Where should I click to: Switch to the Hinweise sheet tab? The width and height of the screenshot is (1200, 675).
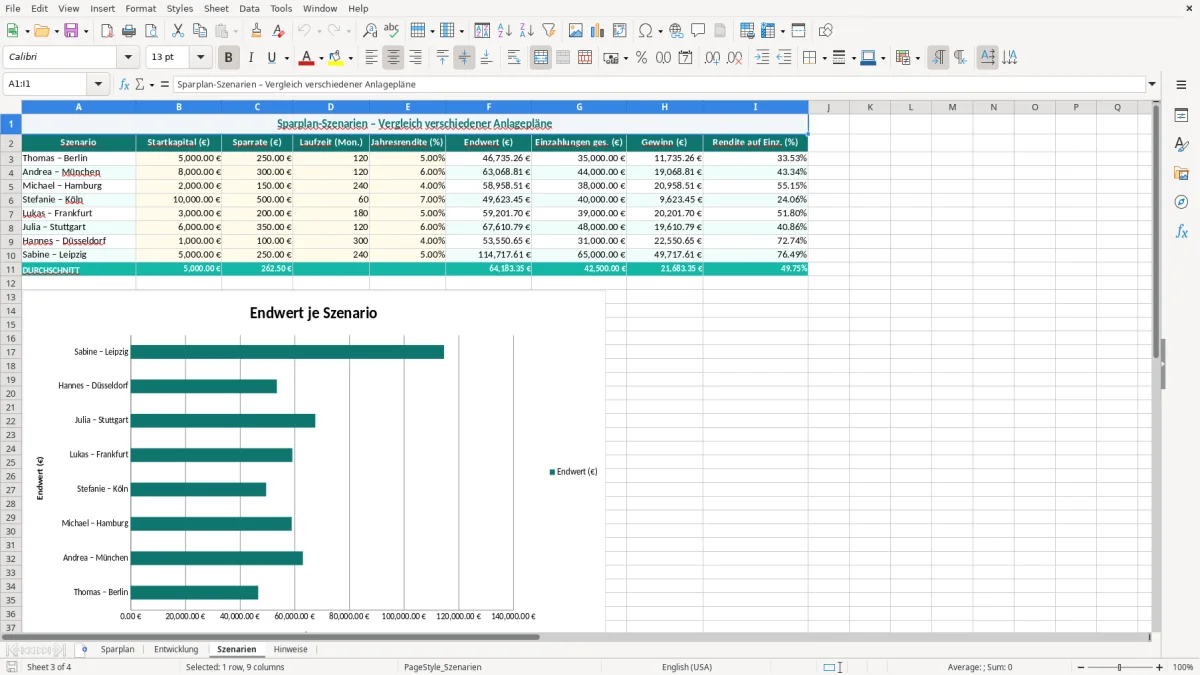click(291, 649)
